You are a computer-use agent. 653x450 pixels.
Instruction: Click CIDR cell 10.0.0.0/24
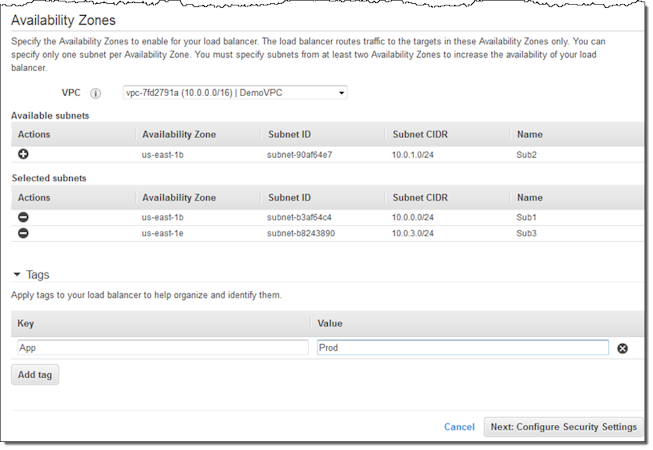point(413,217)
